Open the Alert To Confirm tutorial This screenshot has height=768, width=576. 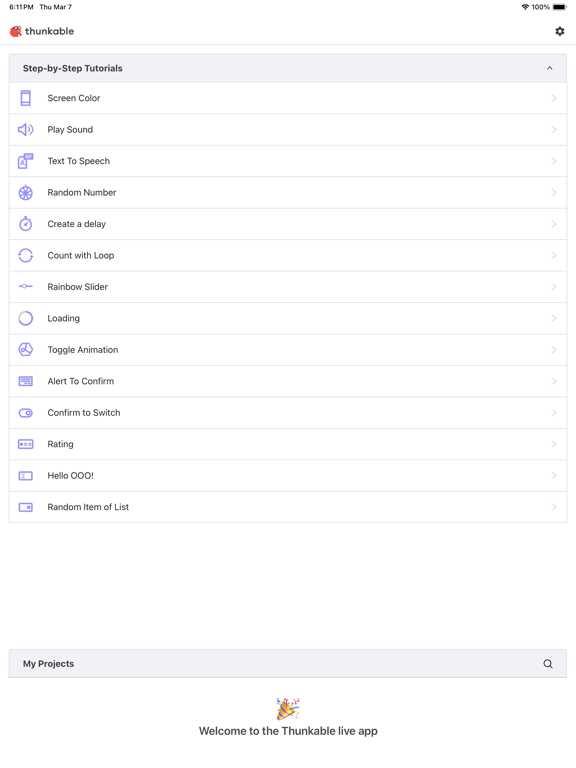[x=288, y=381]
